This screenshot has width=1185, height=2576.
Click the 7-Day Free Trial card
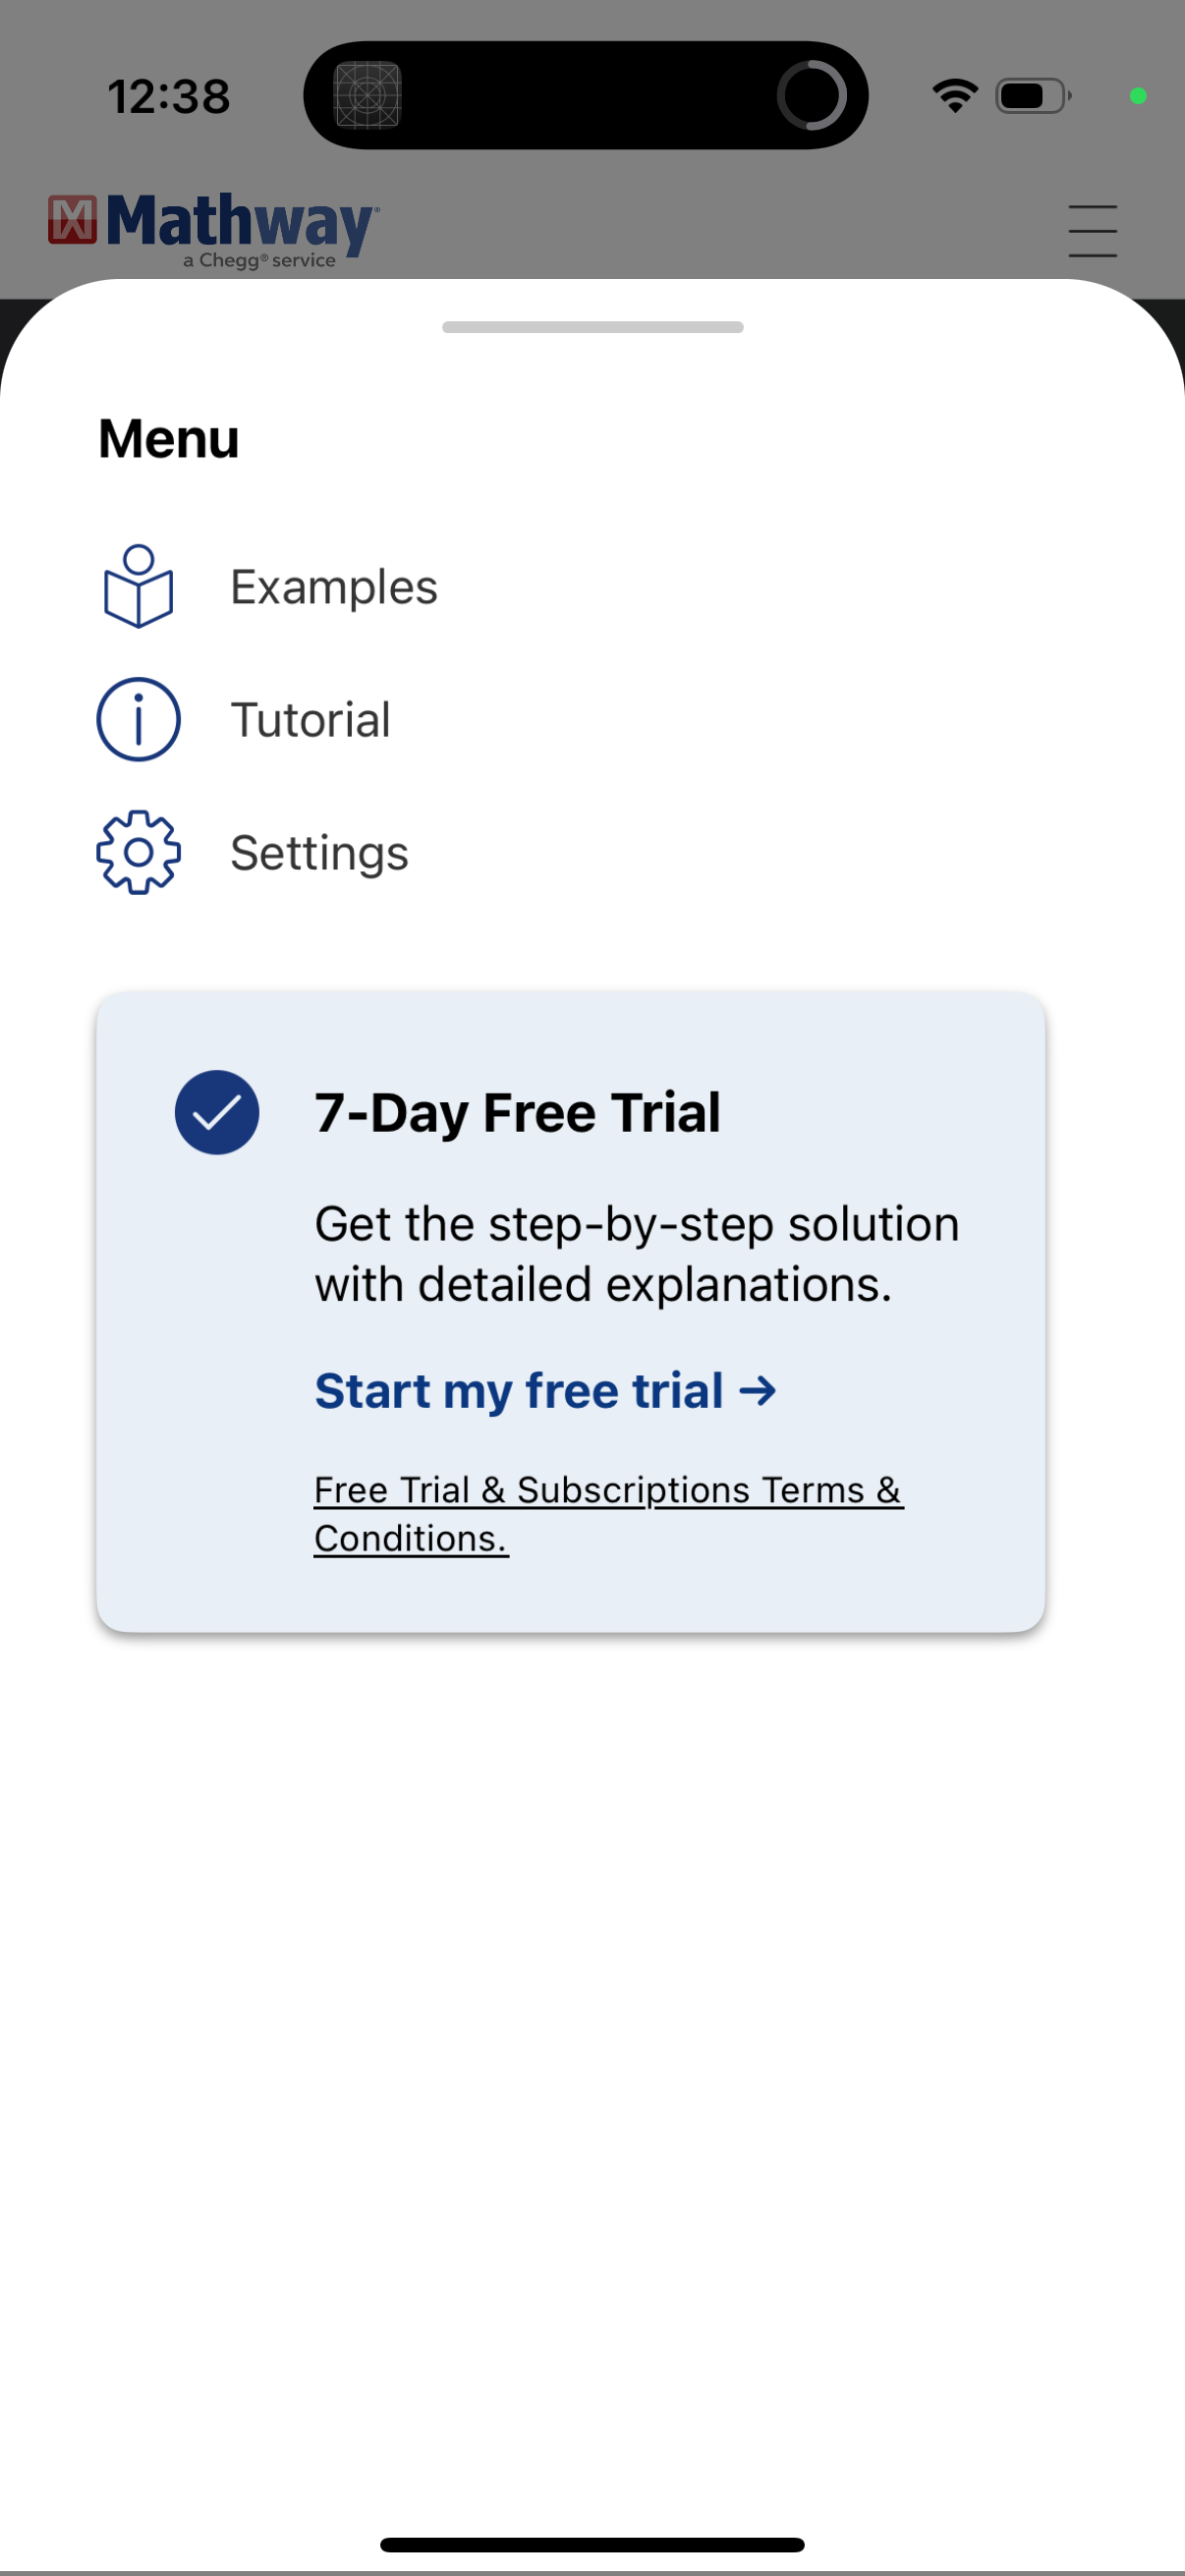(567, 1310)
